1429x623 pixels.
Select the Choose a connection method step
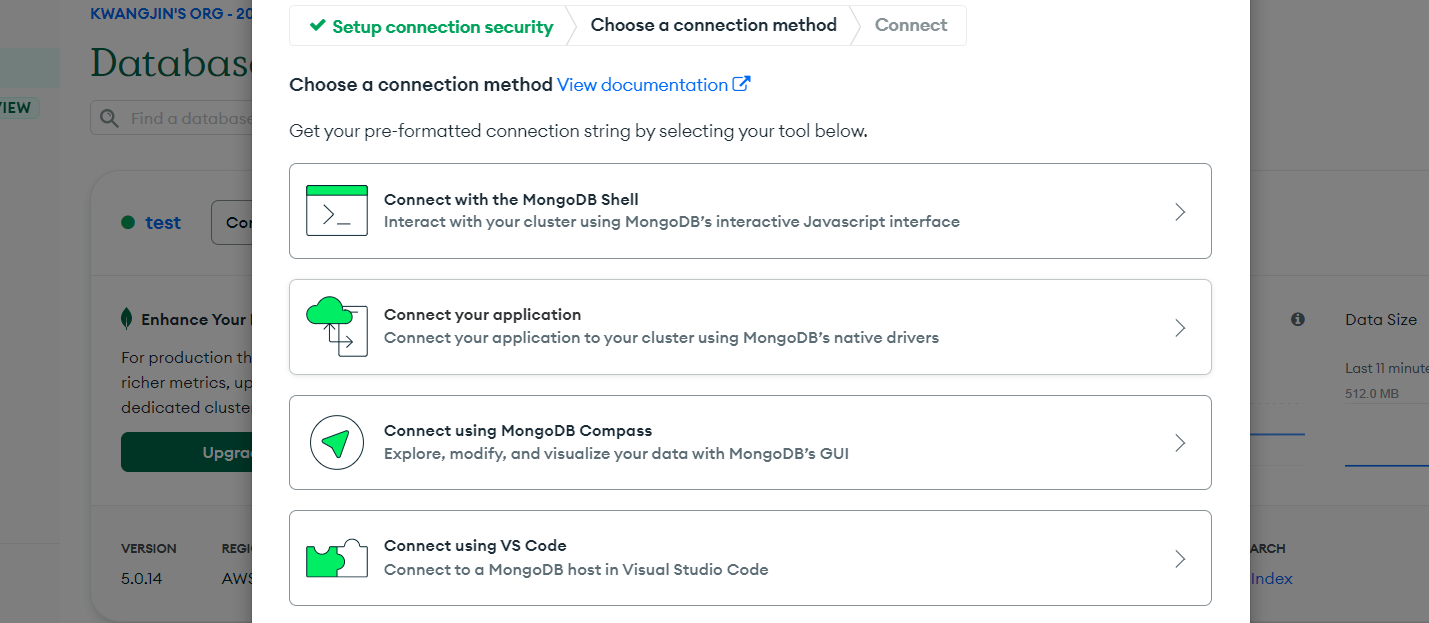coord(713,25)
